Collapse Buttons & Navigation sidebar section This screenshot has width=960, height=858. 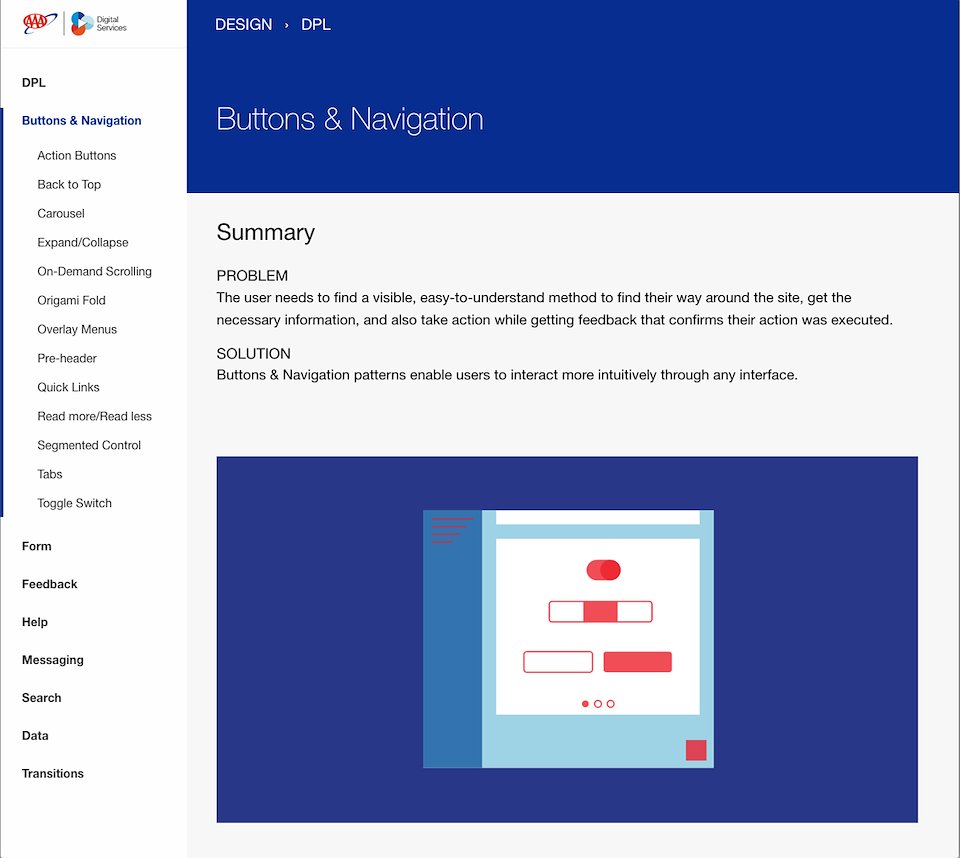coord(81,121)
